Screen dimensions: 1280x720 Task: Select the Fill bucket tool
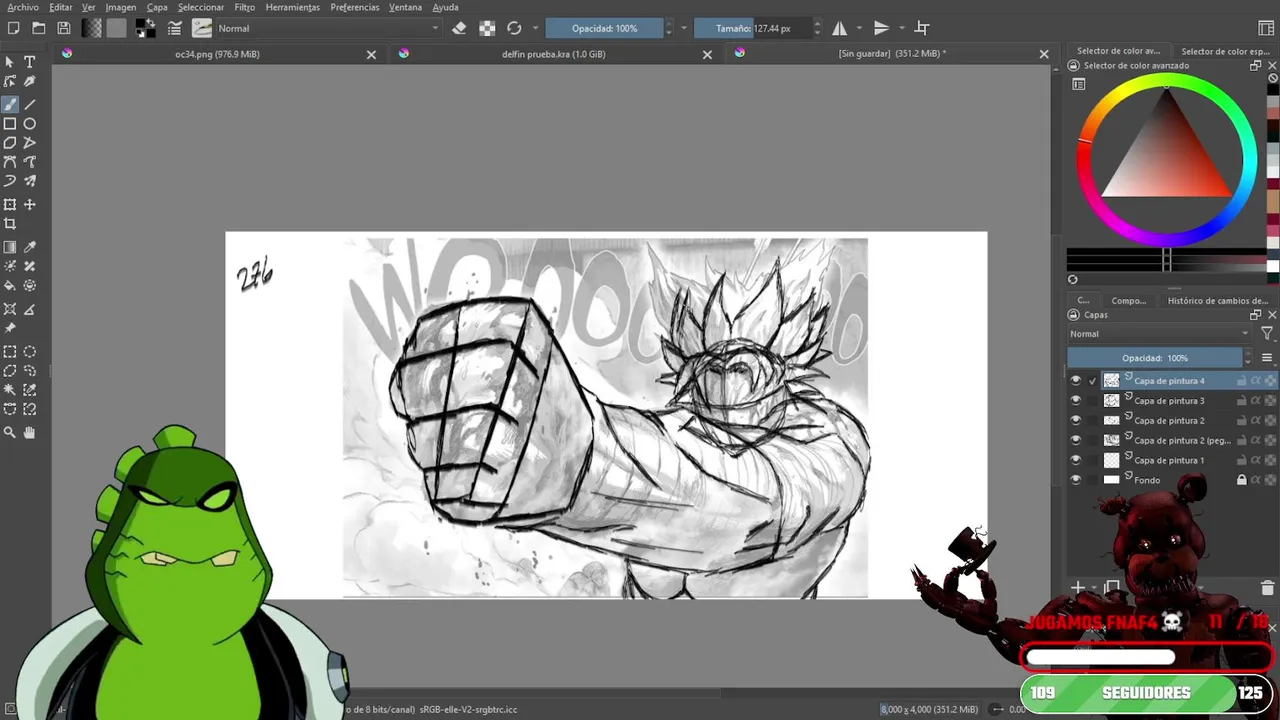[10, 286]
